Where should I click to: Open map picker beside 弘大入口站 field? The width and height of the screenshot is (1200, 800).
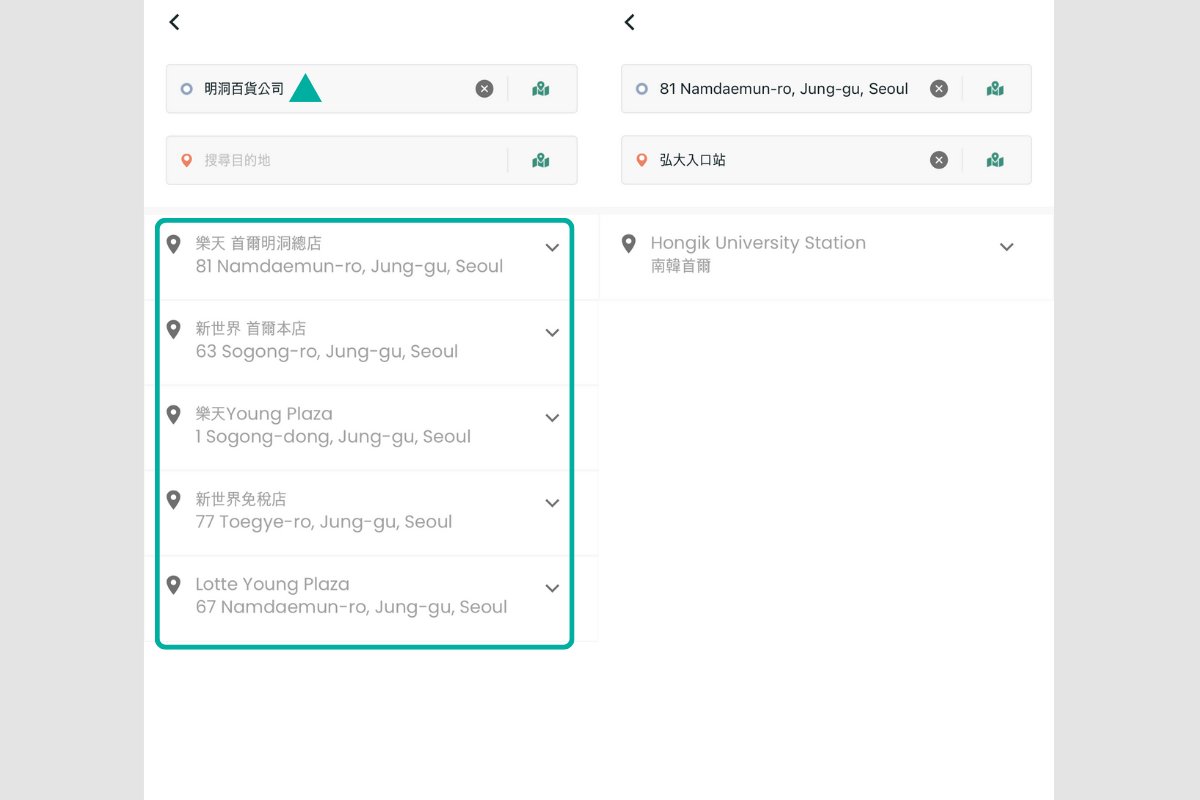(x=995, y=160)
